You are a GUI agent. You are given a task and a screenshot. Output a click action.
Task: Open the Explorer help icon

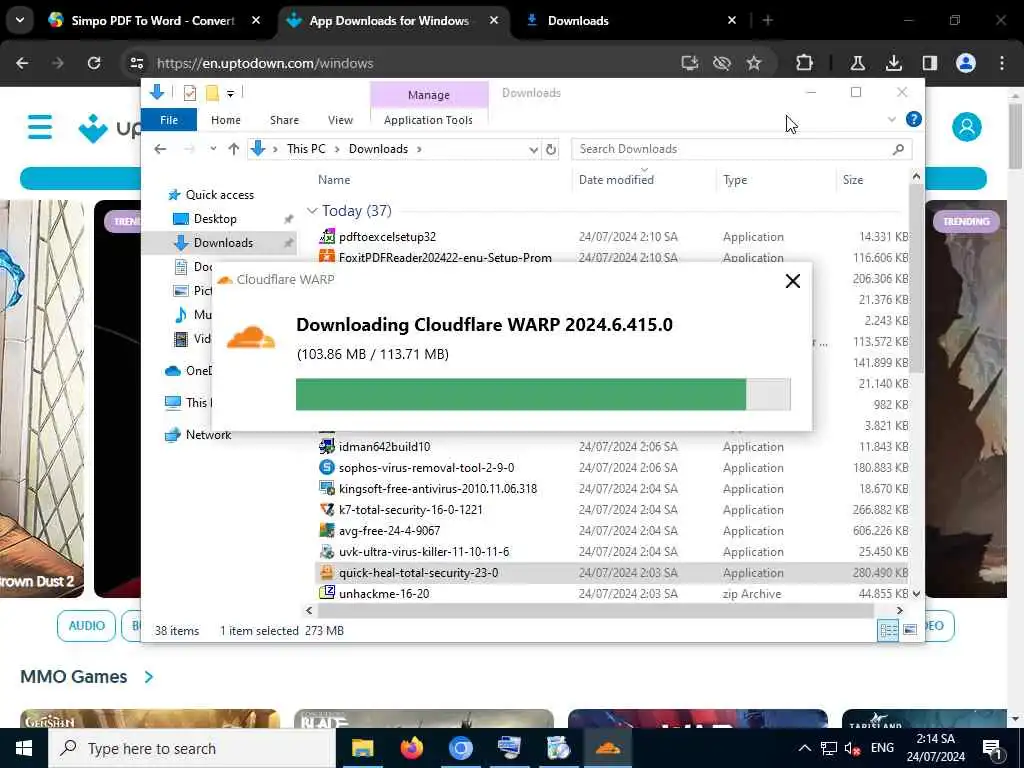click(x=913, y=120)
